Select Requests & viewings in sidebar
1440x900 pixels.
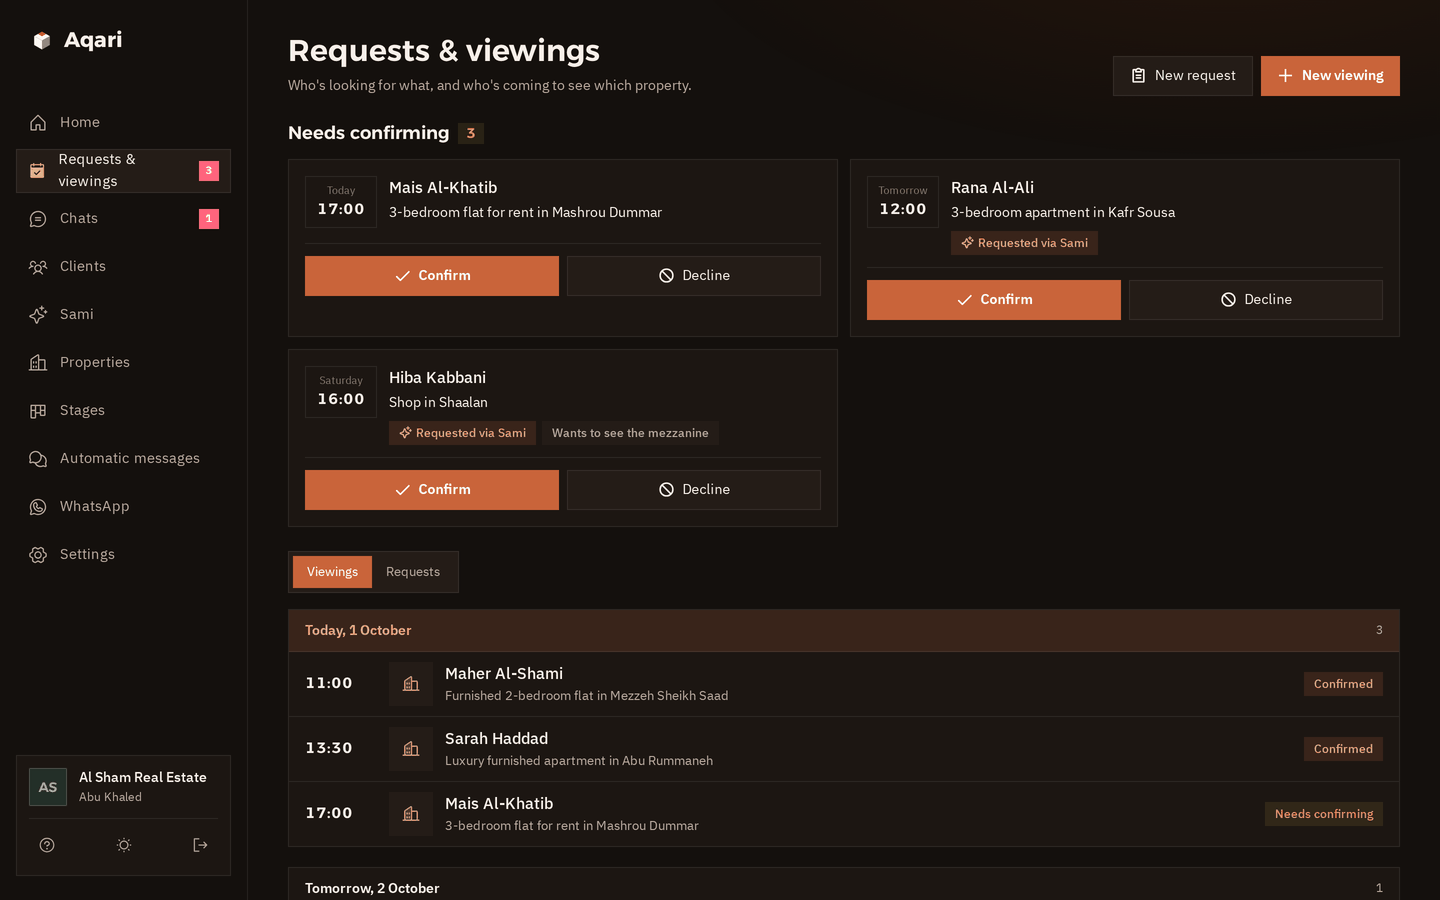(x=123, y=170)
